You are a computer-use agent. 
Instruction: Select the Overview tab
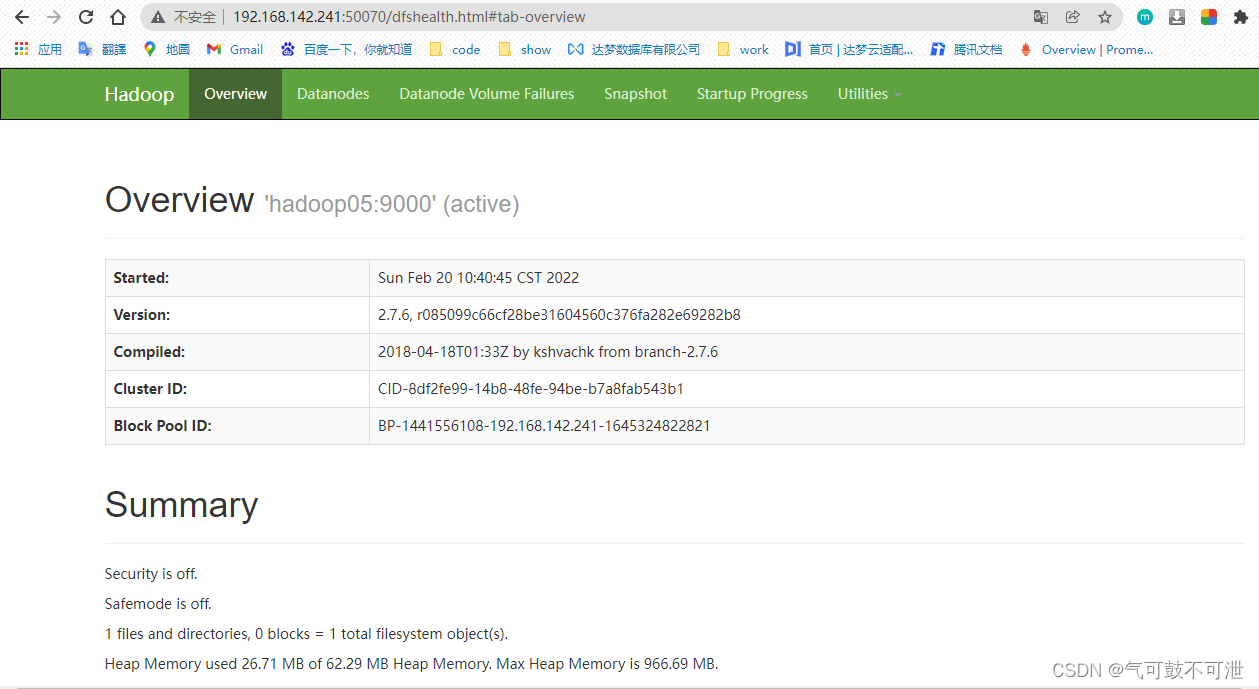click(x=235, y=94)
